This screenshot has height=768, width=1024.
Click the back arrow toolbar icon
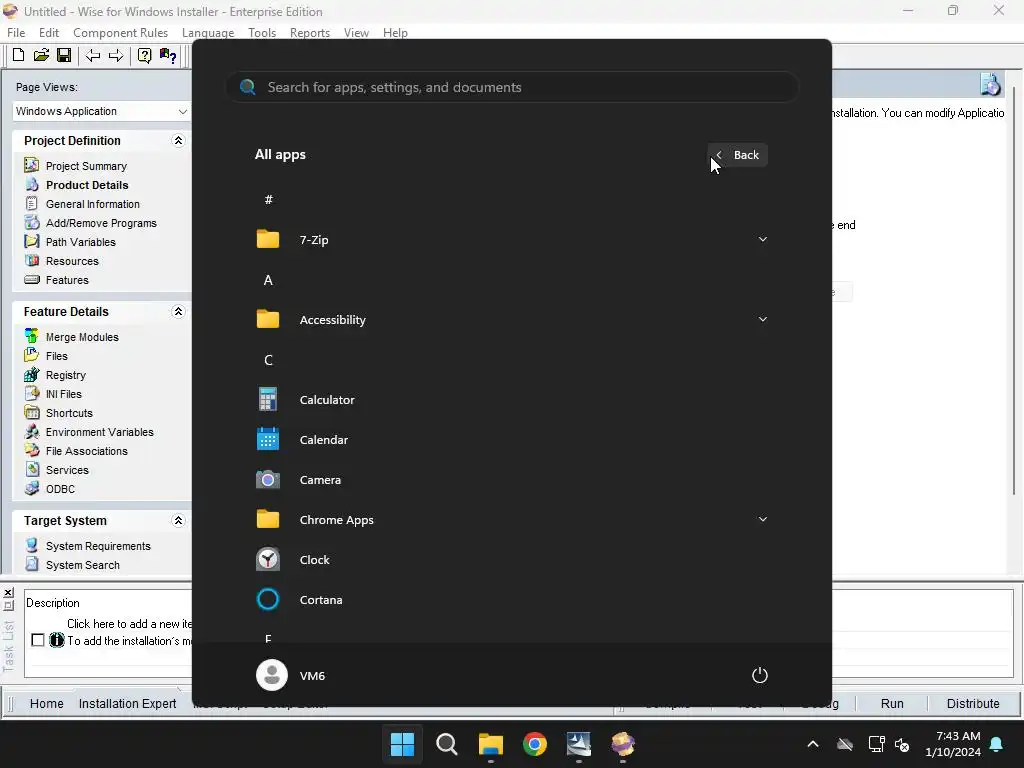93,56
